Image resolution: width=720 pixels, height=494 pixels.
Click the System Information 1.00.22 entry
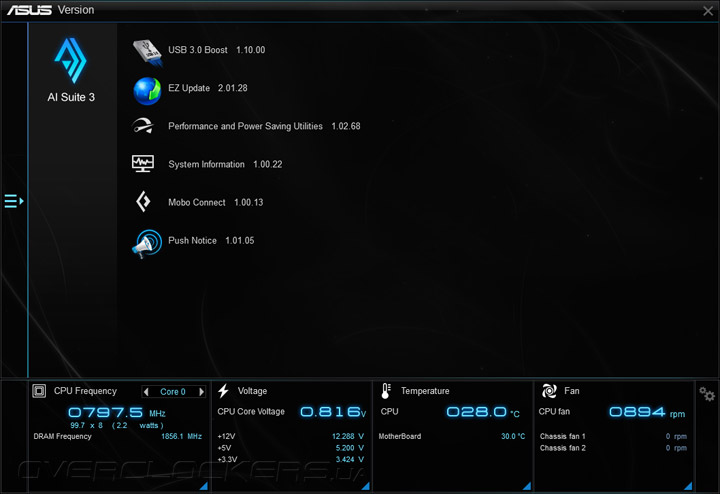[225, 164]
